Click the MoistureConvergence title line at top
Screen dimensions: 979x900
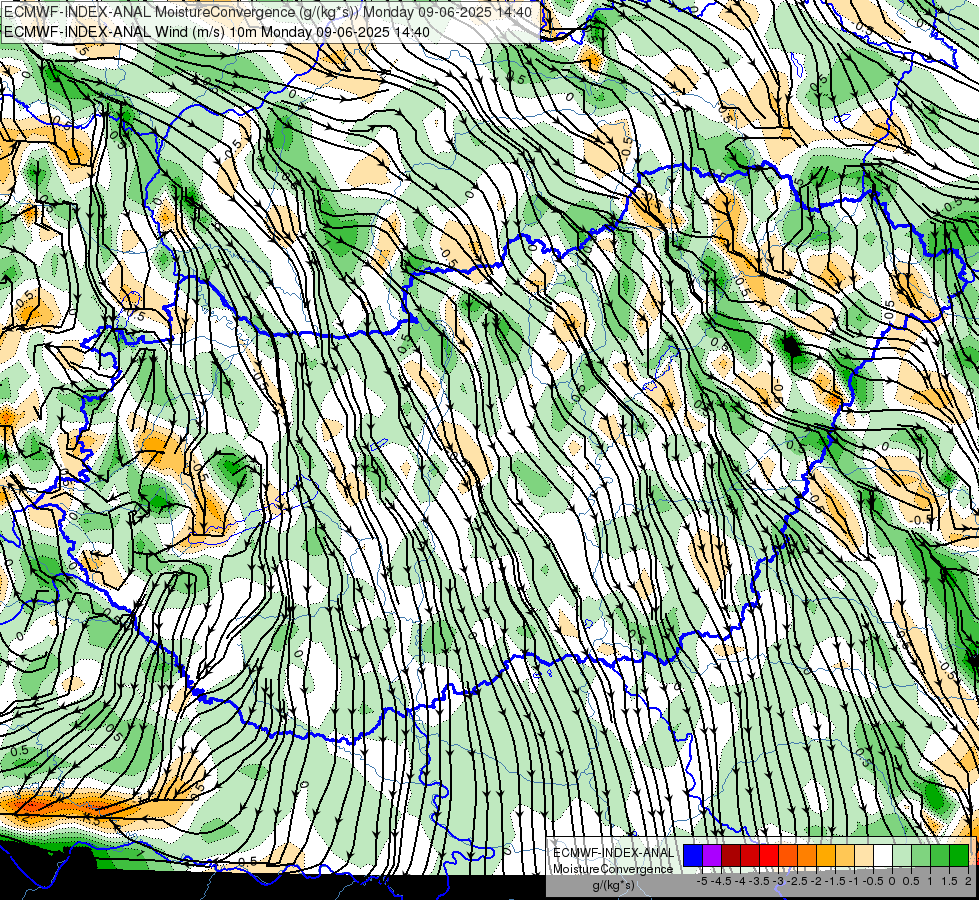pyautogui.click(x=267, y=12)
